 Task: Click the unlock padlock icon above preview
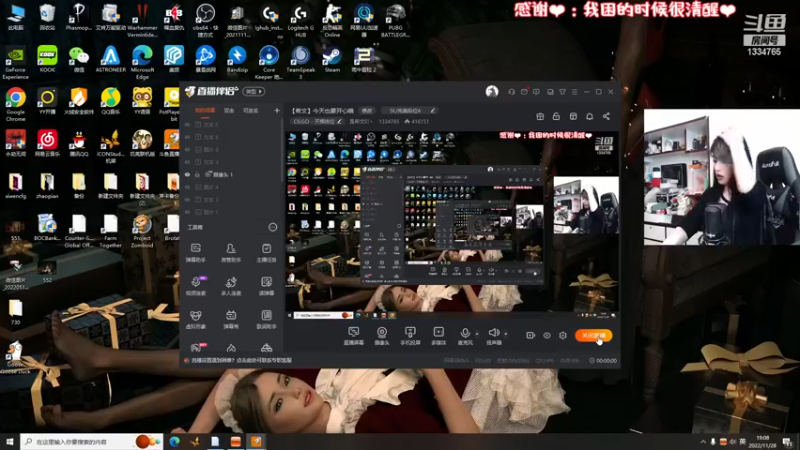coord(556,116)
